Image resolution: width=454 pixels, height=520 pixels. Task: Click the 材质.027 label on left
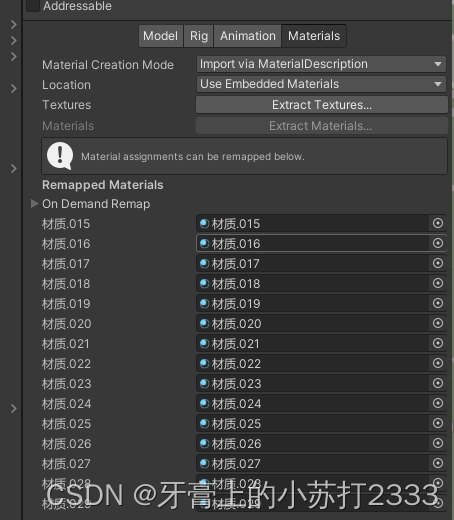coord(66,464)
